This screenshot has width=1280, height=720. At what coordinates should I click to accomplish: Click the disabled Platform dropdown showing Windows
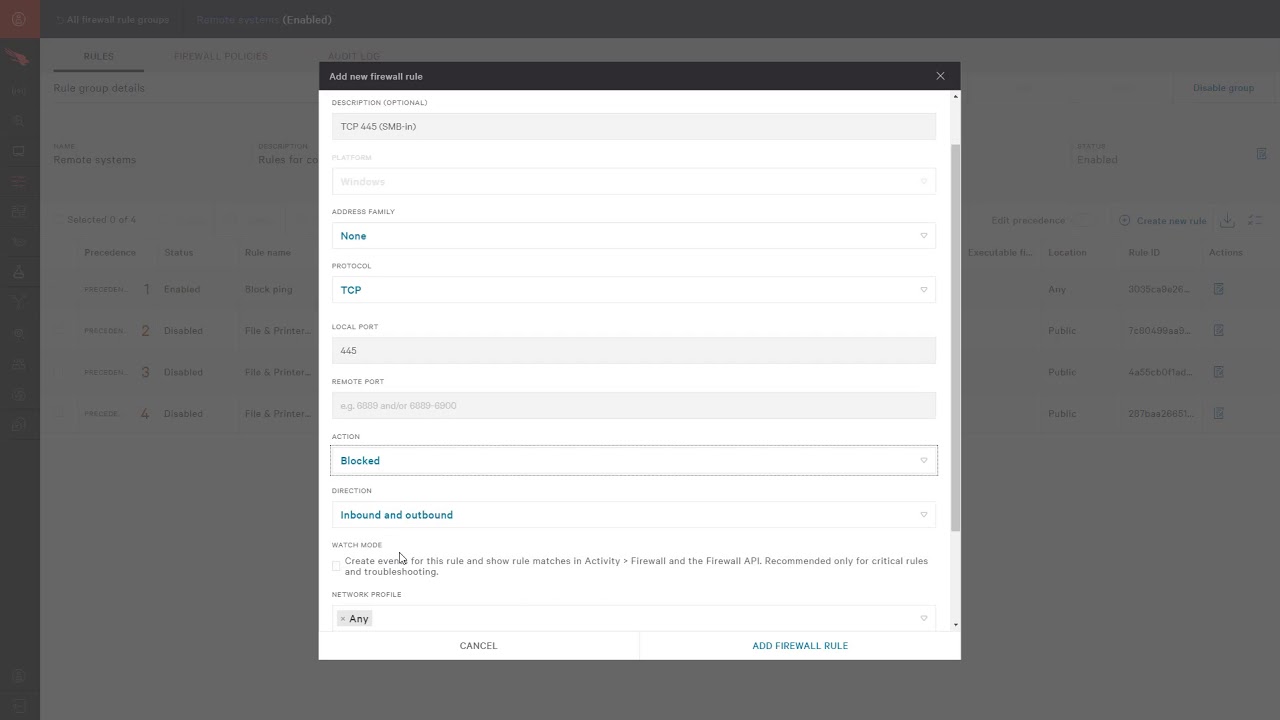(634, 182)
